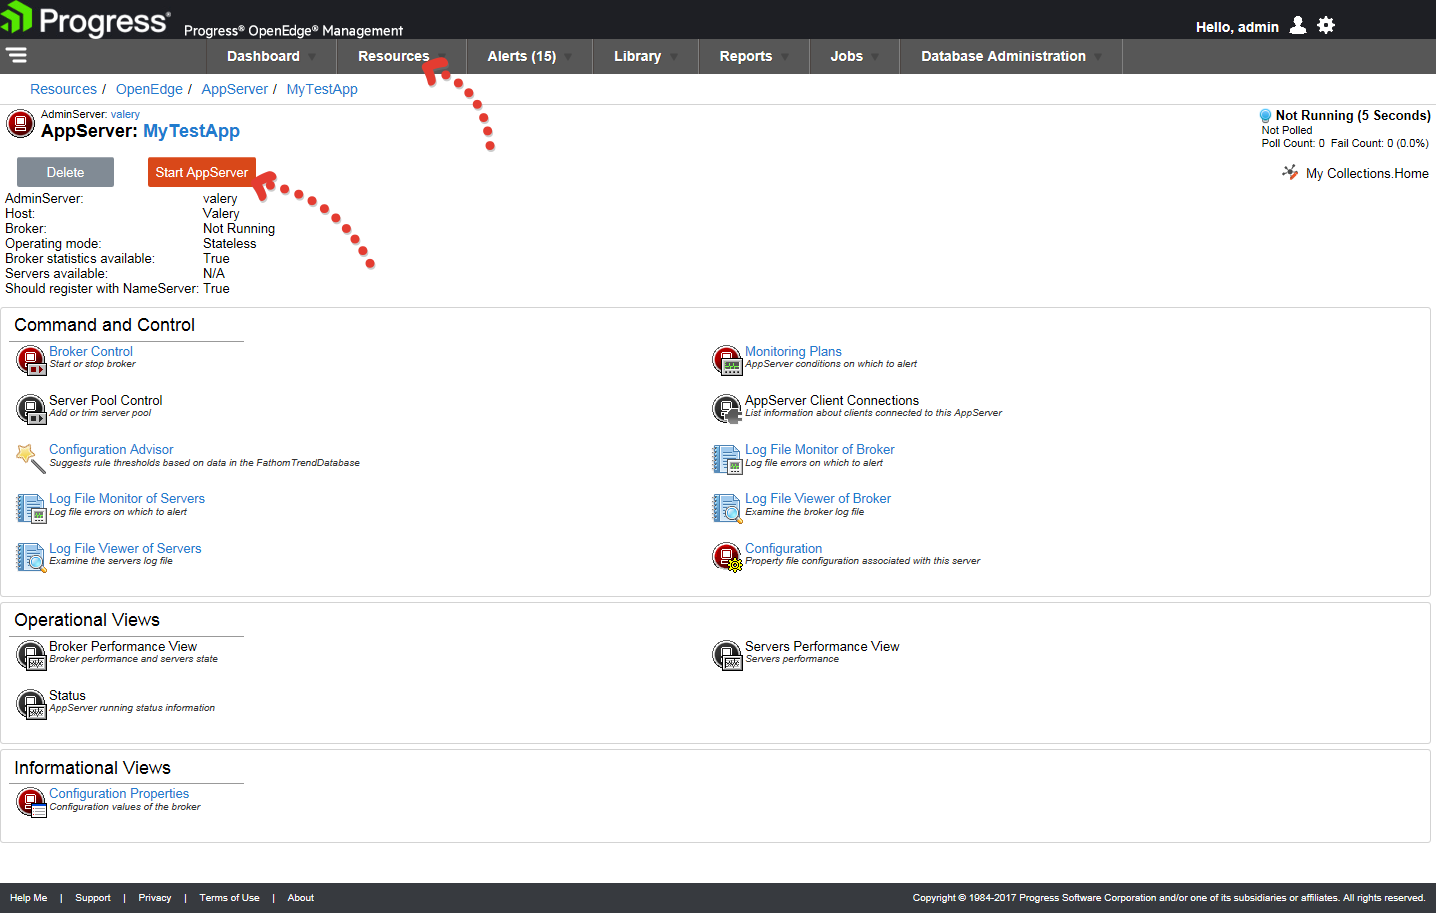The height and width of the screenshot is (913, 1436).
Task: Expand the Jobs menu arrow
Action: pos(875,57)
